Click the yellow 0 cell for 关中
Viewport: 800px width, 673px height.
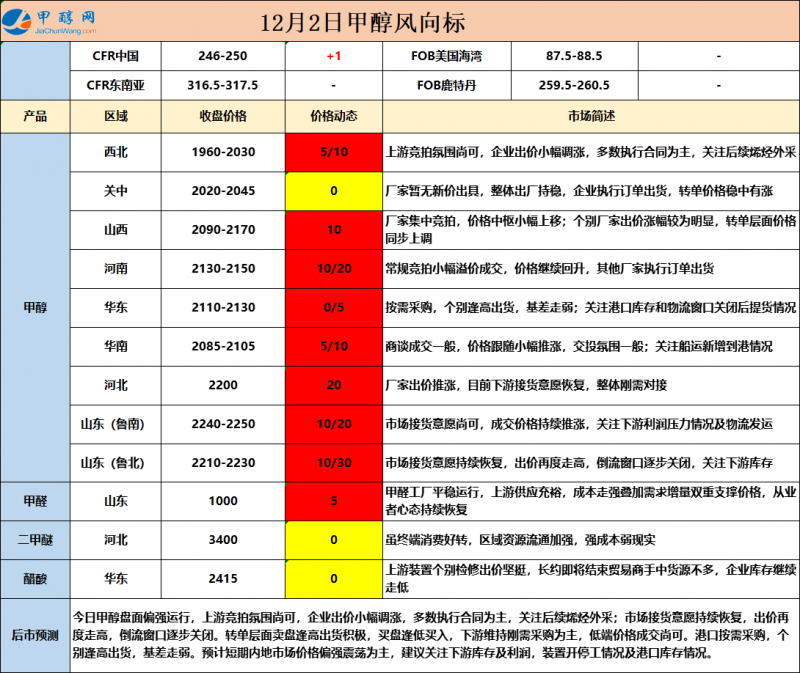pyautogui.click(x=333, y=190)
